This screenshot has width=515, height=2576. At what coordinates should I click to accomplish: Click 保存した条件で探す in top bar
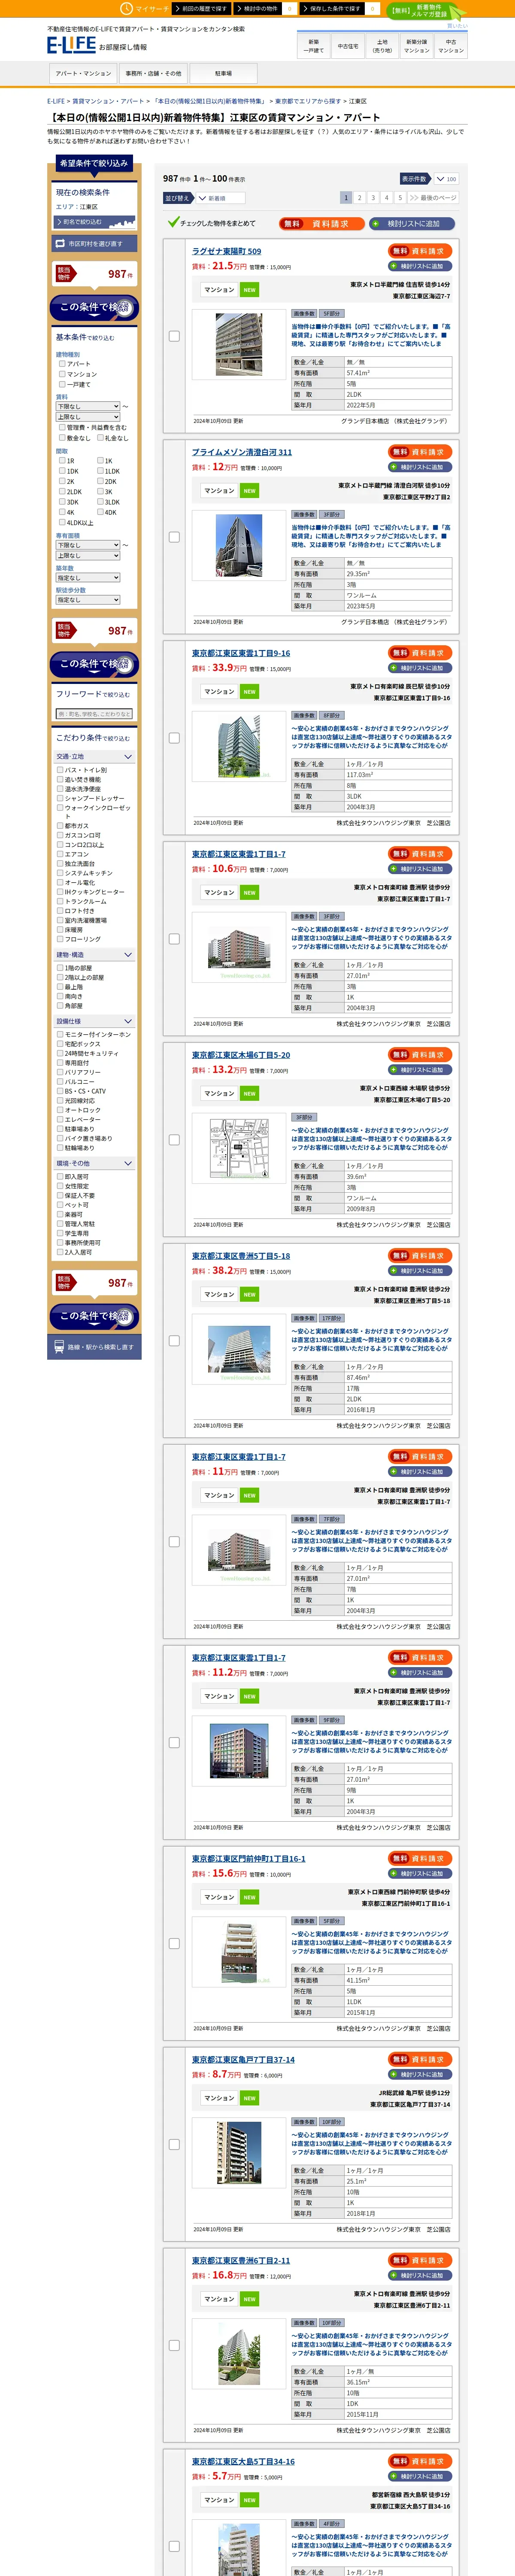pyautogui.click(x=332, y=8)
